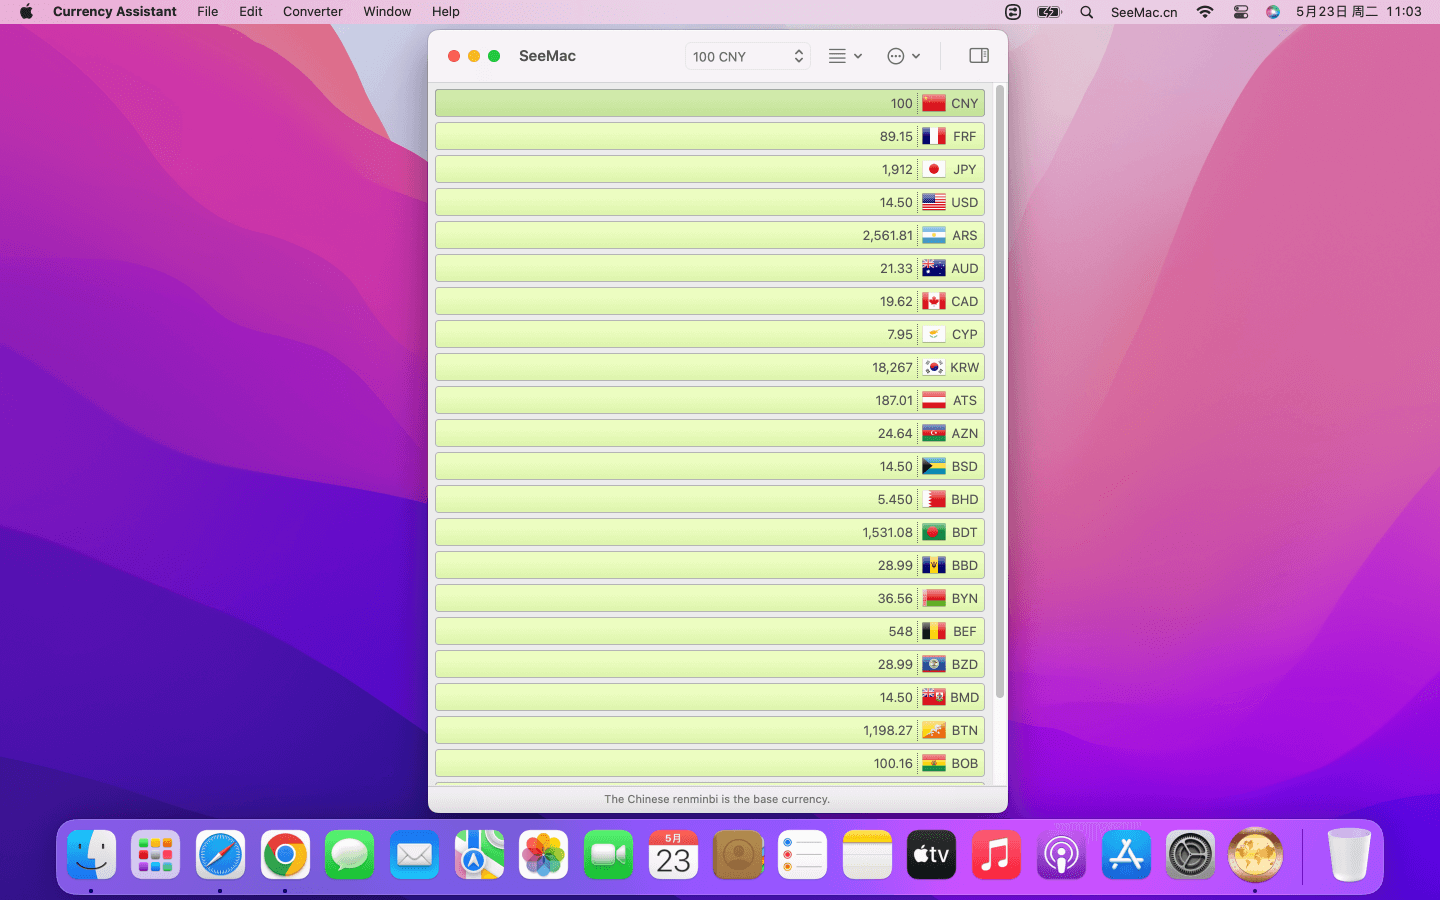Click the Belgium flag icon for BEF
Screen dimensions: 1440x900
(934, 631)
